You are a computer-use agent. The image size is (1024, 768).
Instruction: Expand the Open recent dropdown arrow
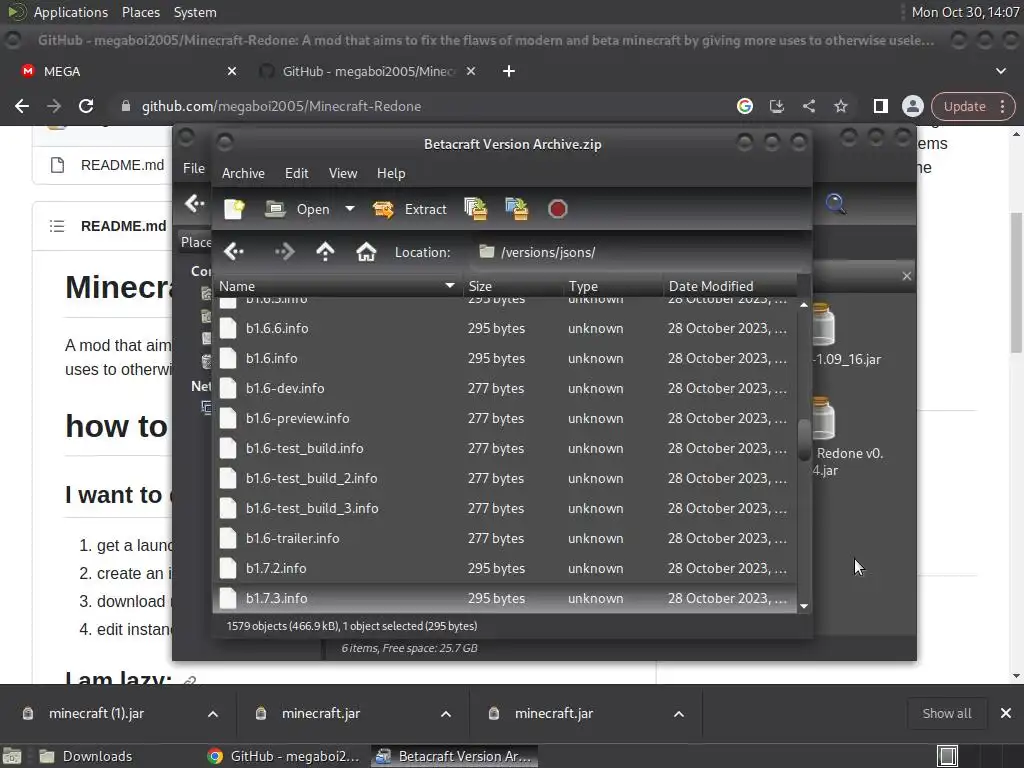pos(350,209)
